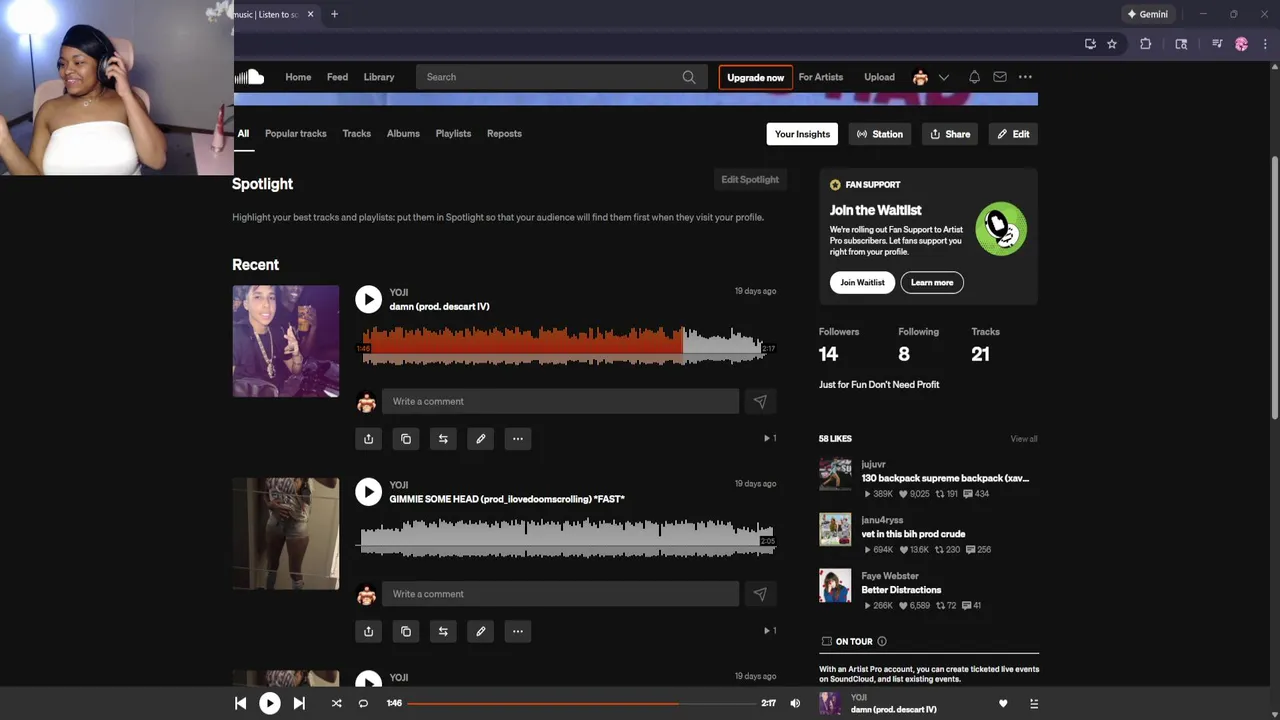1280x720 pixels.
Task: Open the header three-dots more menu
Action: pyautogui.click(x=1025, y=77)
